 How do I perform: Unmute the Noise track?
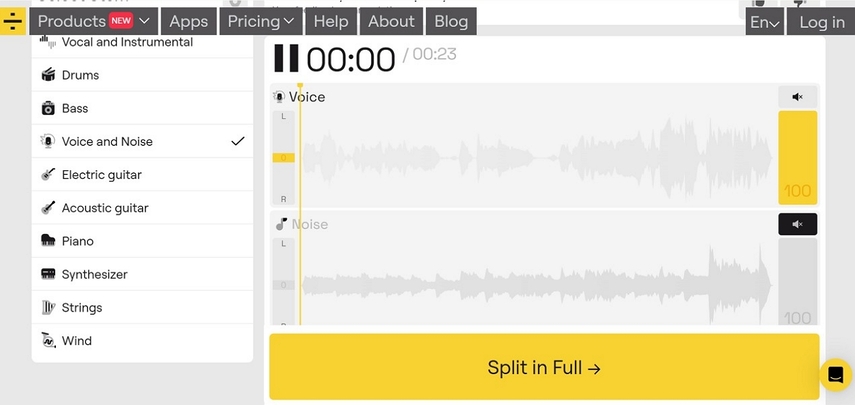(797, 224)
